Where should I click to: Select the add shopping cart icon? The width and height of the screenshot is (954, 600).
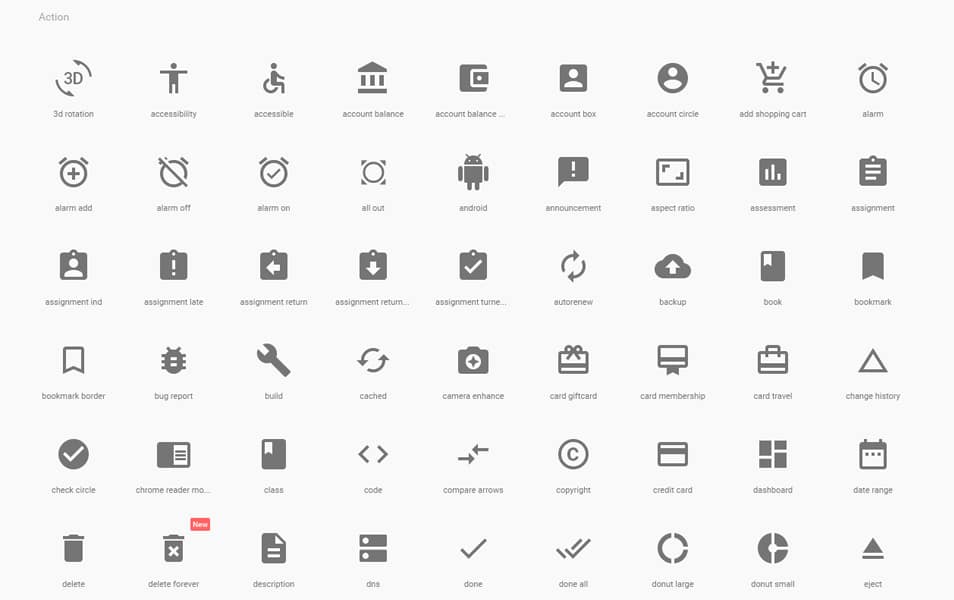pyautogui.click(x=771, y=77)
